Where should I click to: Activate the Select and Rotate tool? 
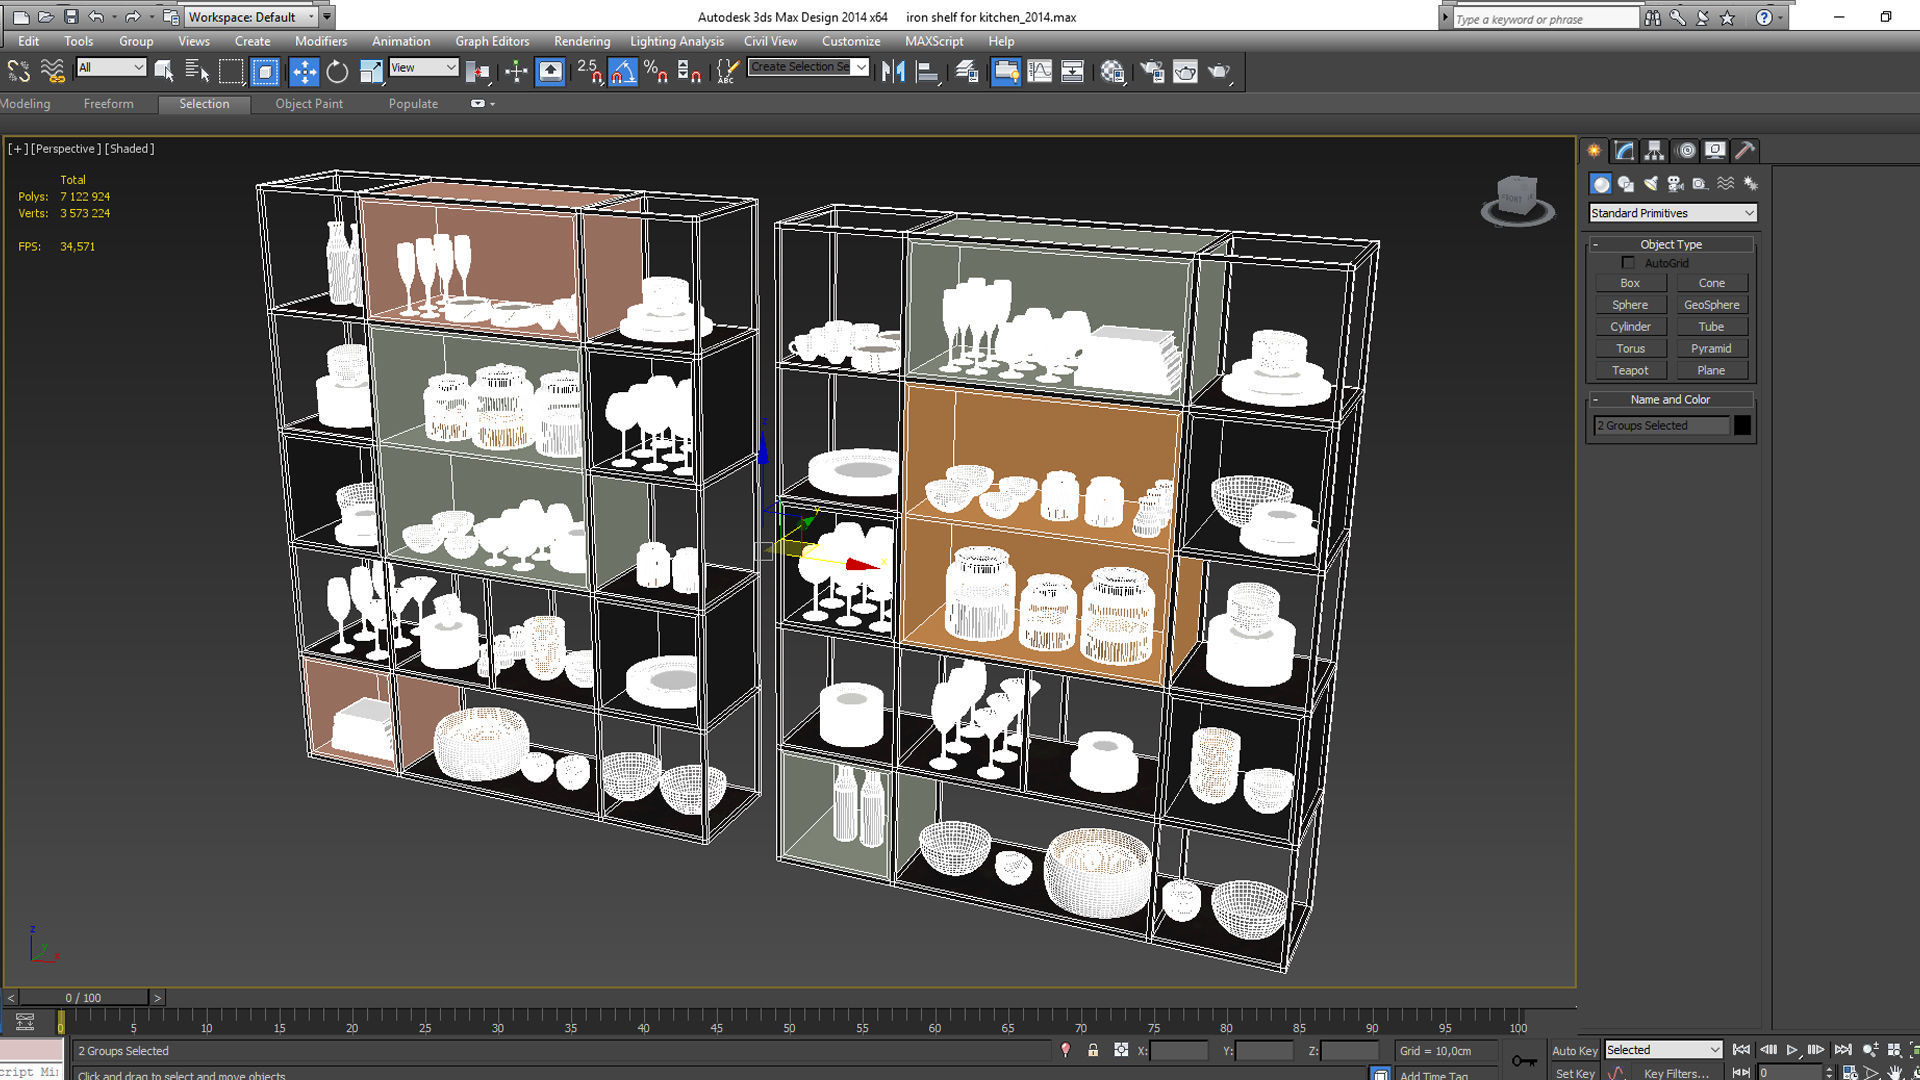(337, 71)
